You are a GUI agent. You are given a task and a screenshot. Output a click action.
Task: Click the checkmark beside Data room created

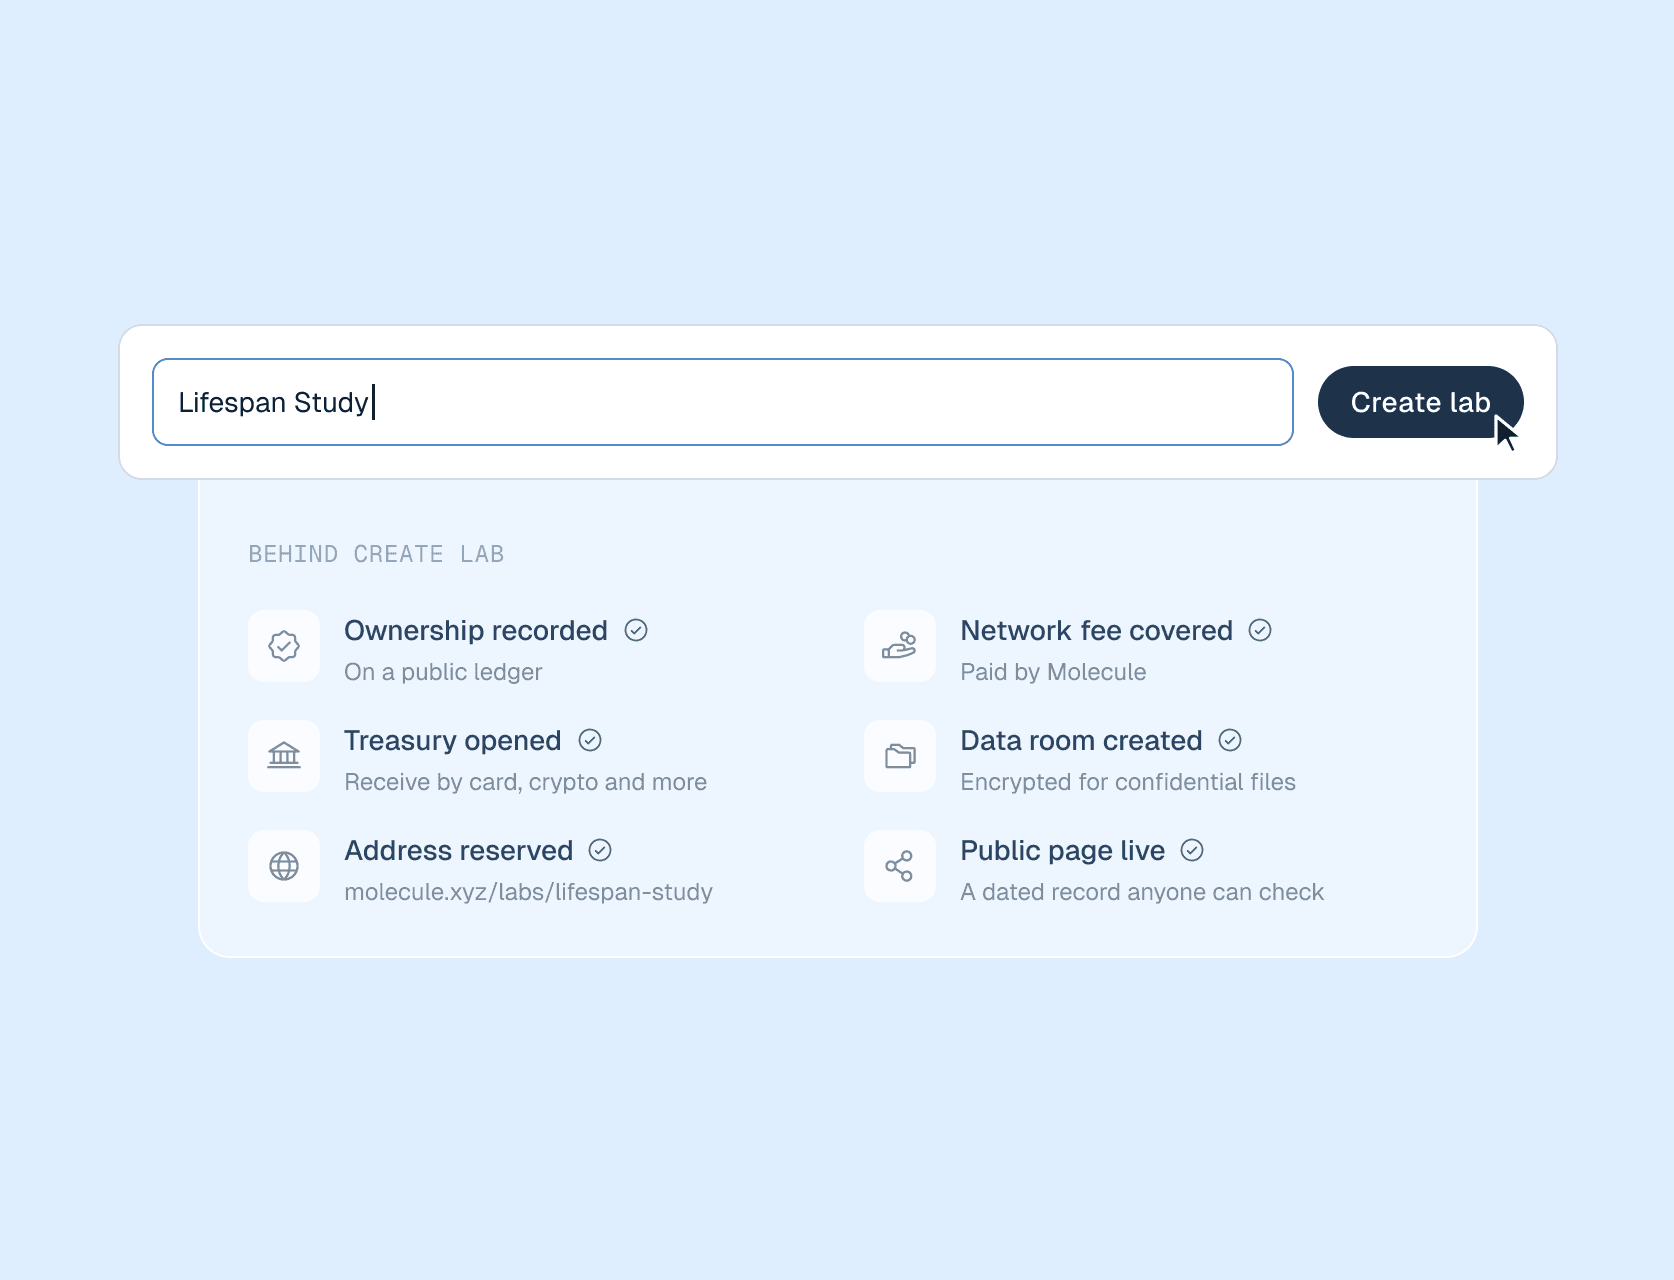tap(1230, 740)
